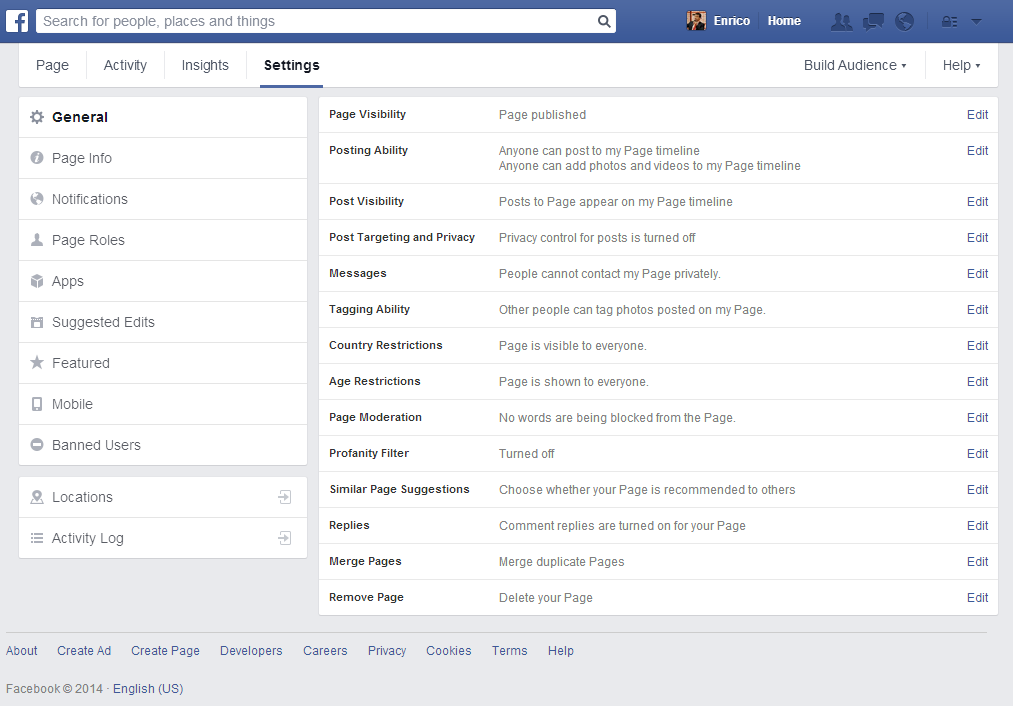This screenshot has height=706, width=1013.
Task: Click the arrow icon beside Locations
Action: pos(285,497)
